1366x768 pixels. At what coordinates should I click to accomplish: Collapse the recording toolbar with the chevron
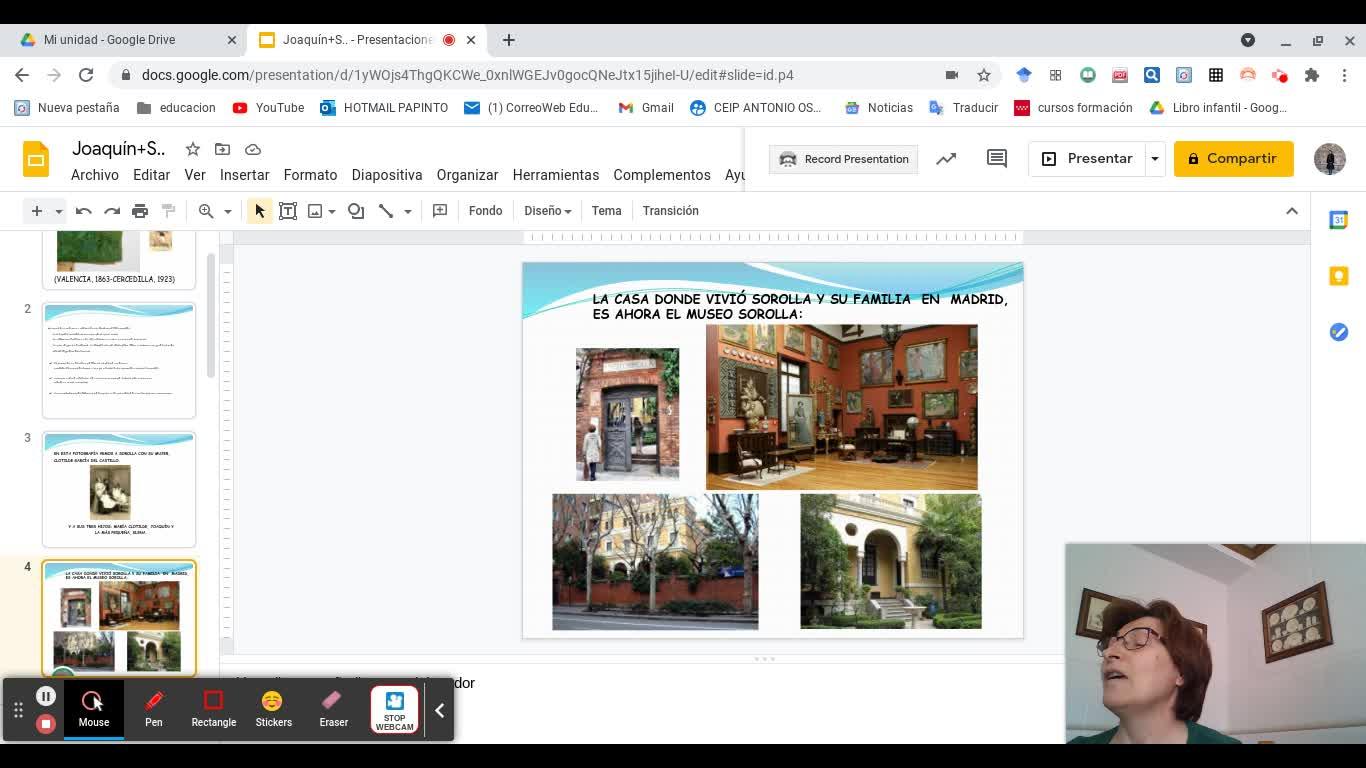pos(439,710)
